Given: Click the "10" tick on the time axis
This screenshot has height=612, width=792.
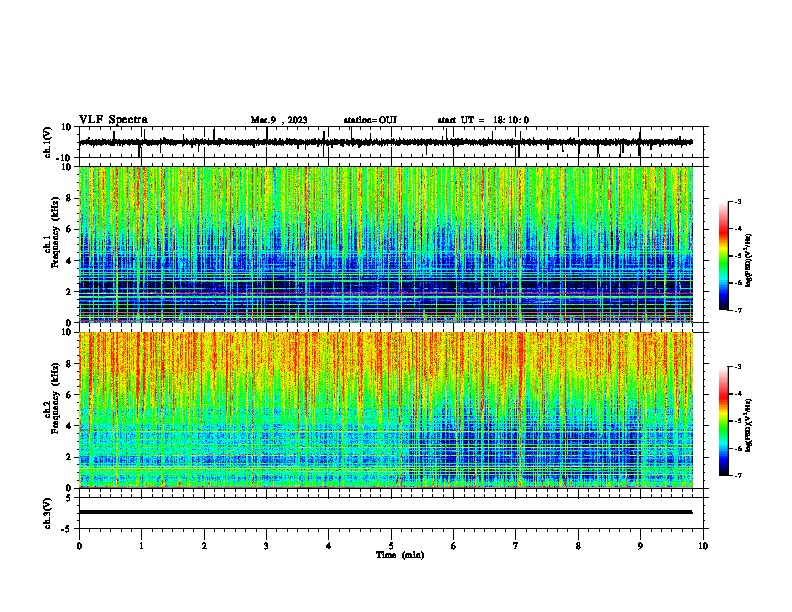Looking at the screenshot, I should coord(703,546).
